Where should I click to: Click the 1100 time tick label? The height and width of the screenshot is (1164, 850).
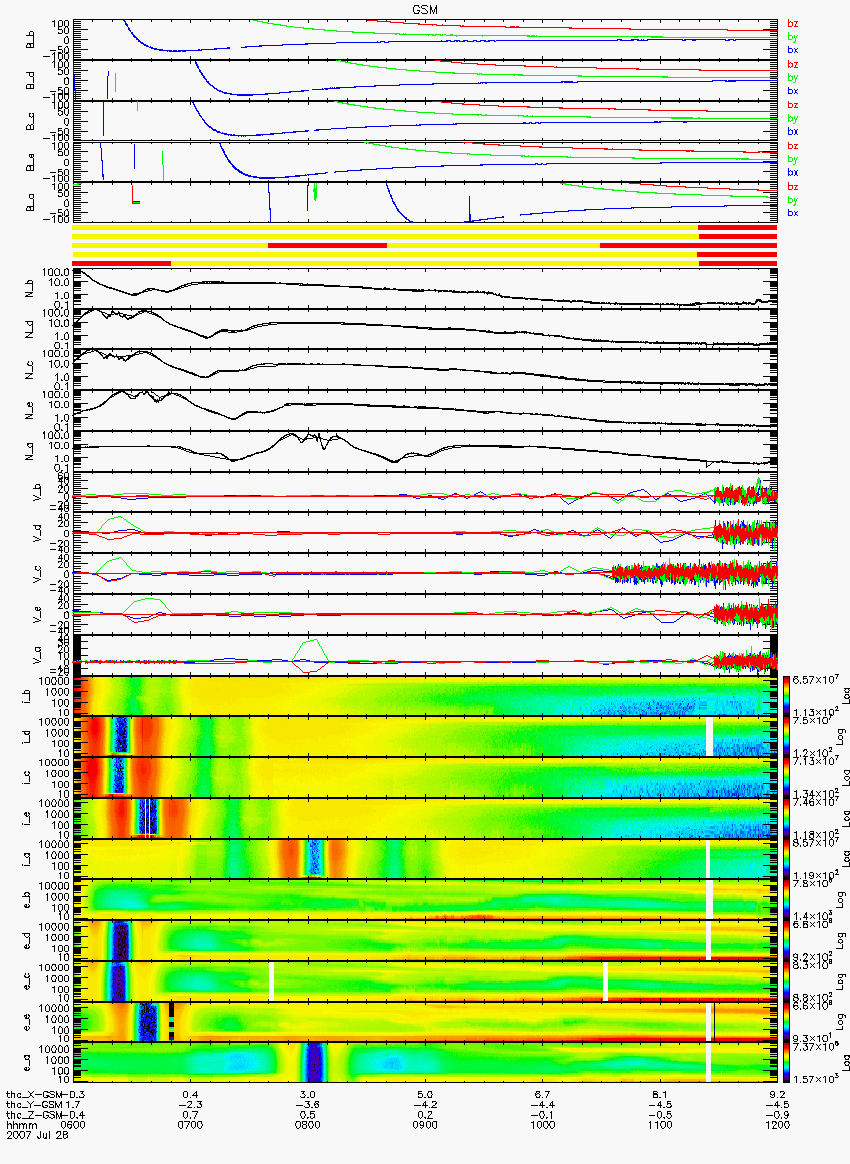coord(660,1125)
